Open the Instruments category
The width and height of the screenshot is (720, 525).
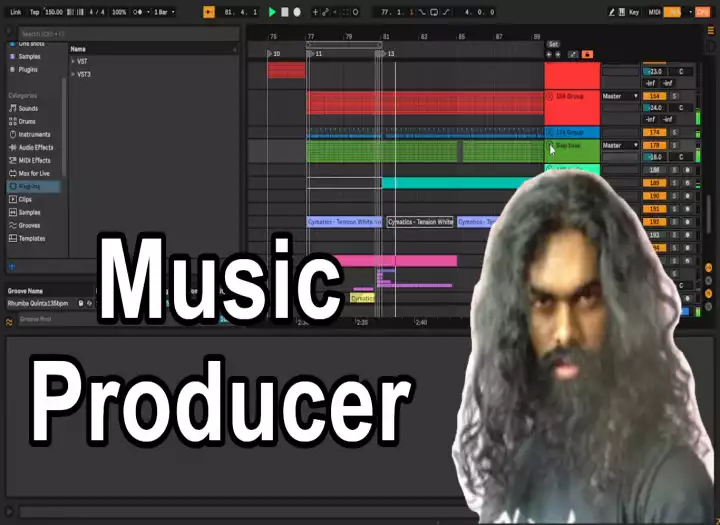(x=34, y=134)
